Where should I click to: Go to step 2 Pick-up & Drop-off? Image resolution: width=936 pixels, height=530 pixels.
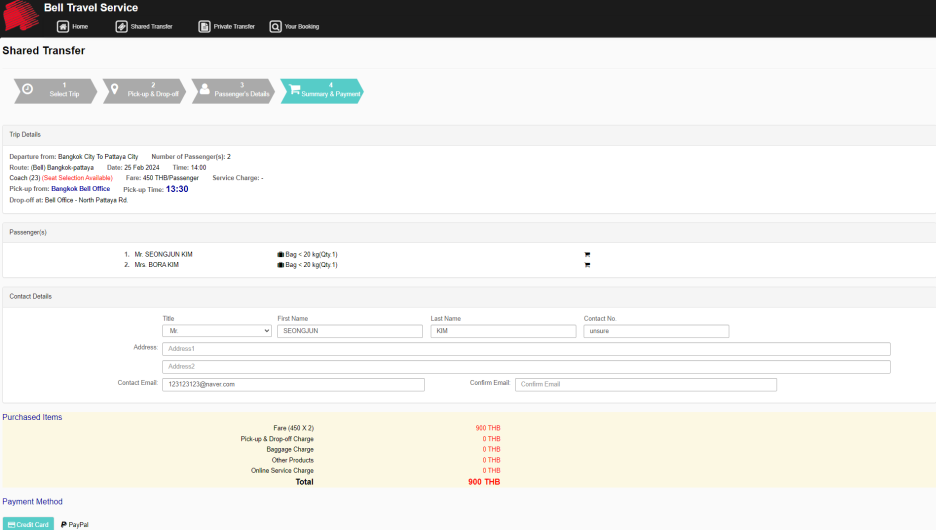(144, 91)
